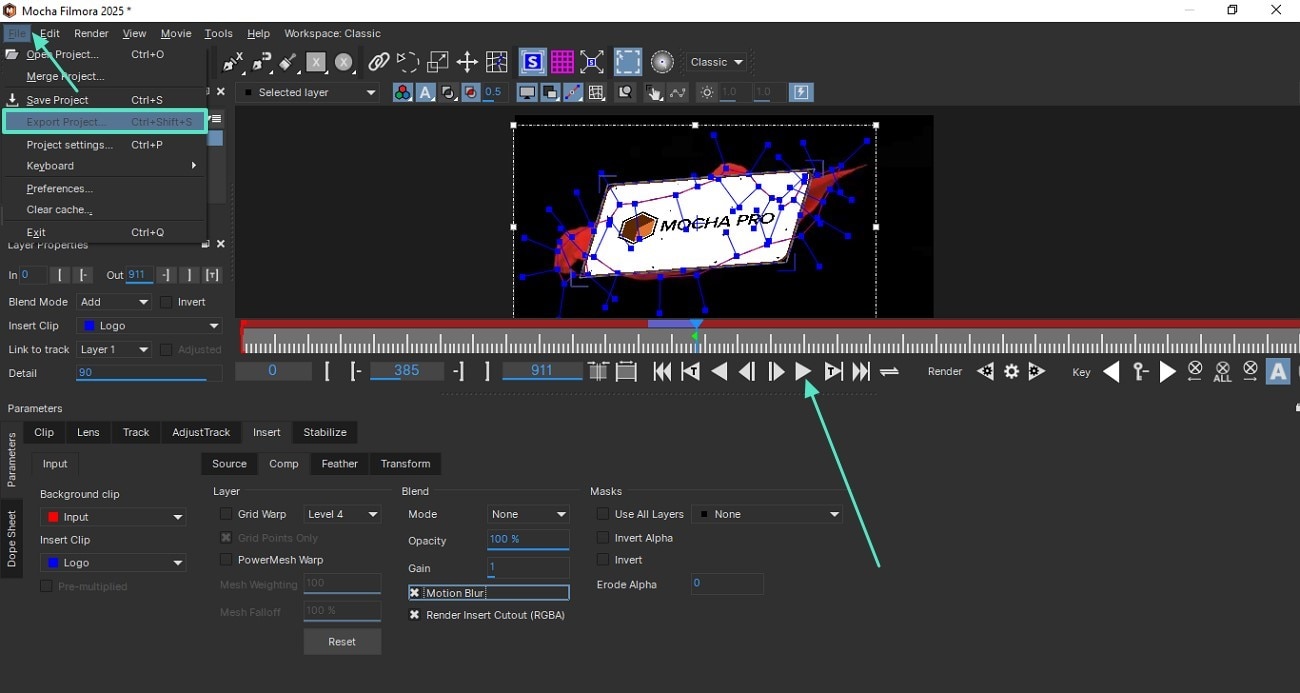Screen dimensions: 1300x693
Task: Click the Zoom Window magnifier icon
Action: click(625, 92)
